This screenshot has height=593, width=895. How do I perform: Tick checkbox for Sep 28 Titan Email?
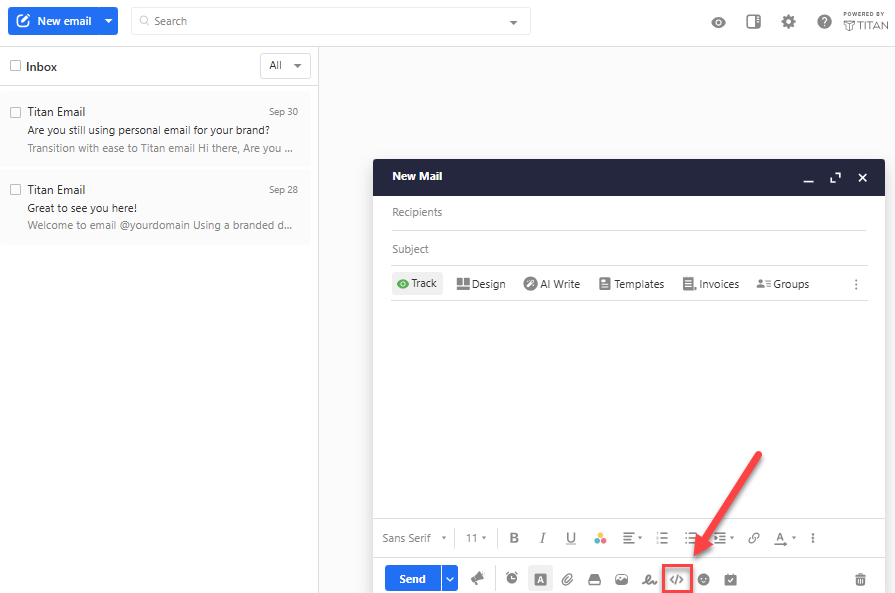[x=15, y=189]
